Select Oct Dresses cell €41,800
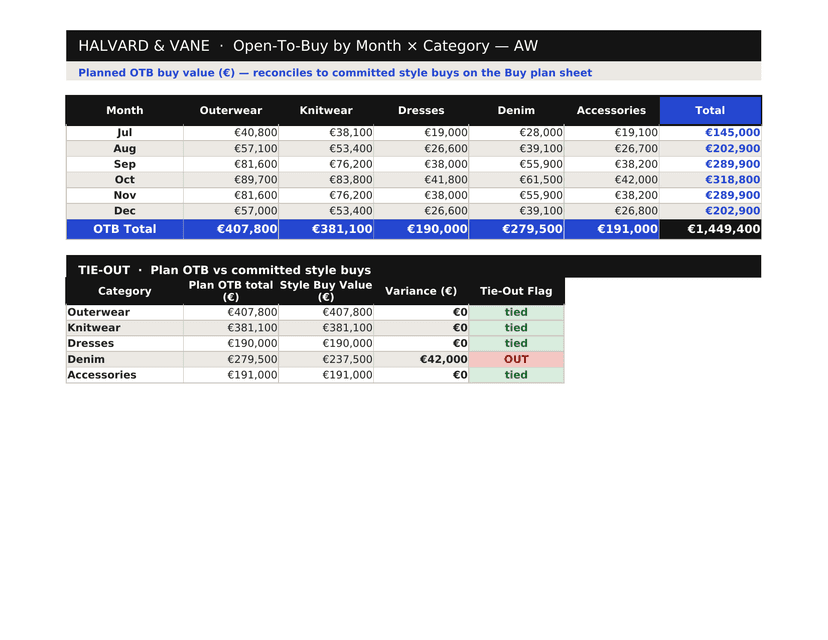828x640 pixels. click(x=421, y=180)
